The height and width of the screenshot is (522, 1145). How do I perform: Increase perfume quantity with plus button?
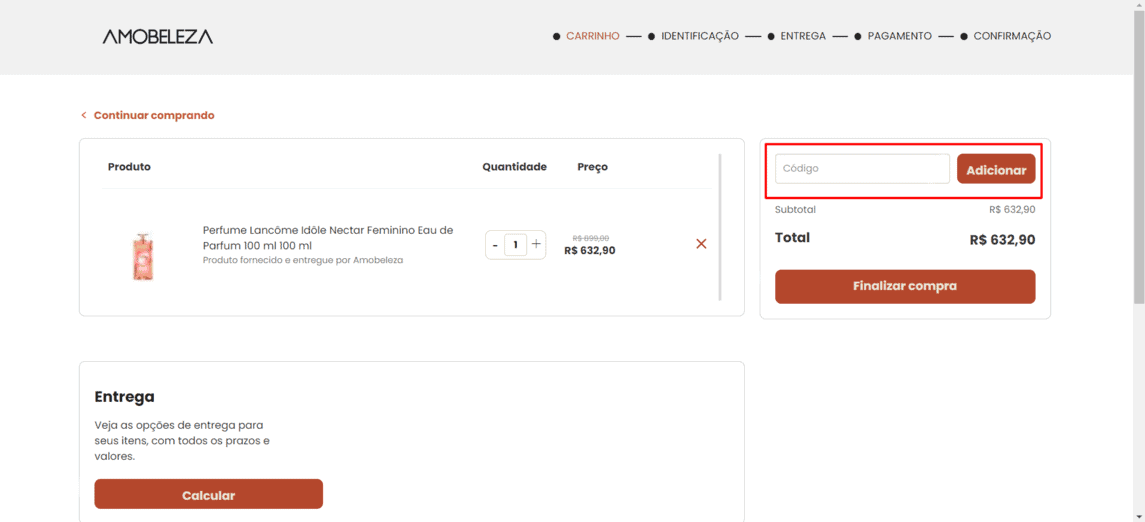536,244
